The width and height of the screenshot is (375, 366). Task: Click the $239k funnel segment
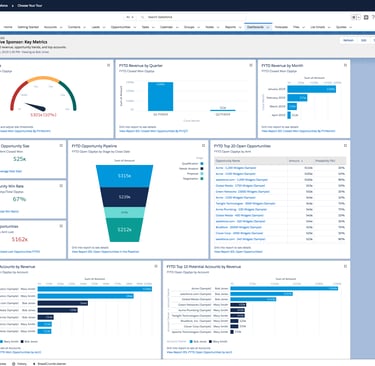[124, 197]
